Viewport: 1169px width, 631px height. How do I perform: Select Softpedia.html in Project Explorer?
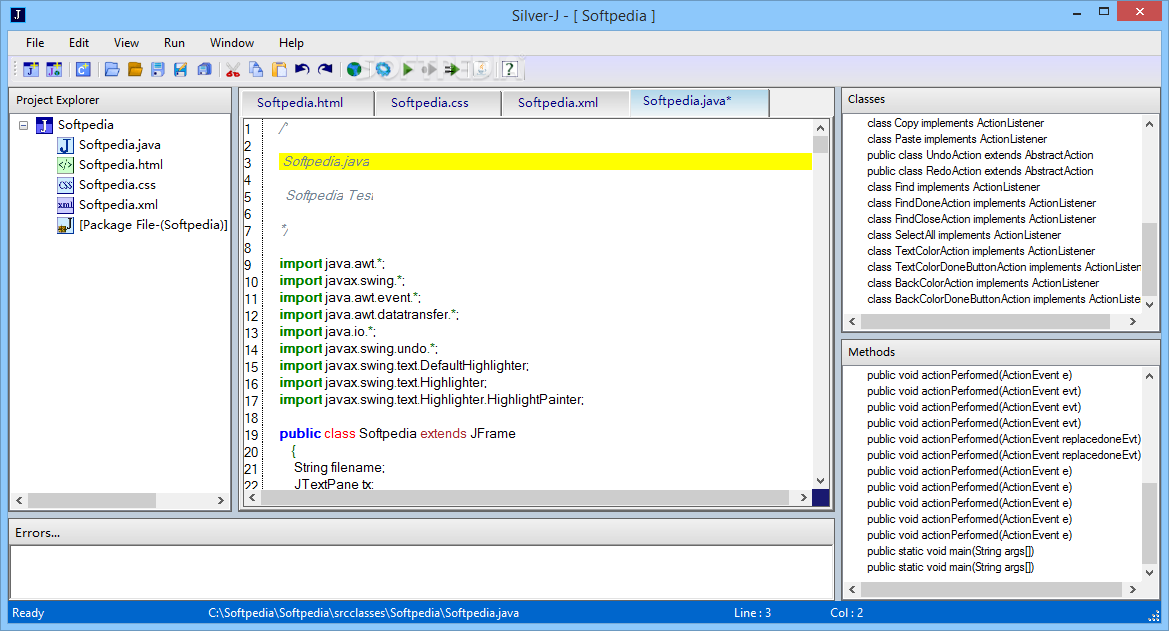[121, 165]
